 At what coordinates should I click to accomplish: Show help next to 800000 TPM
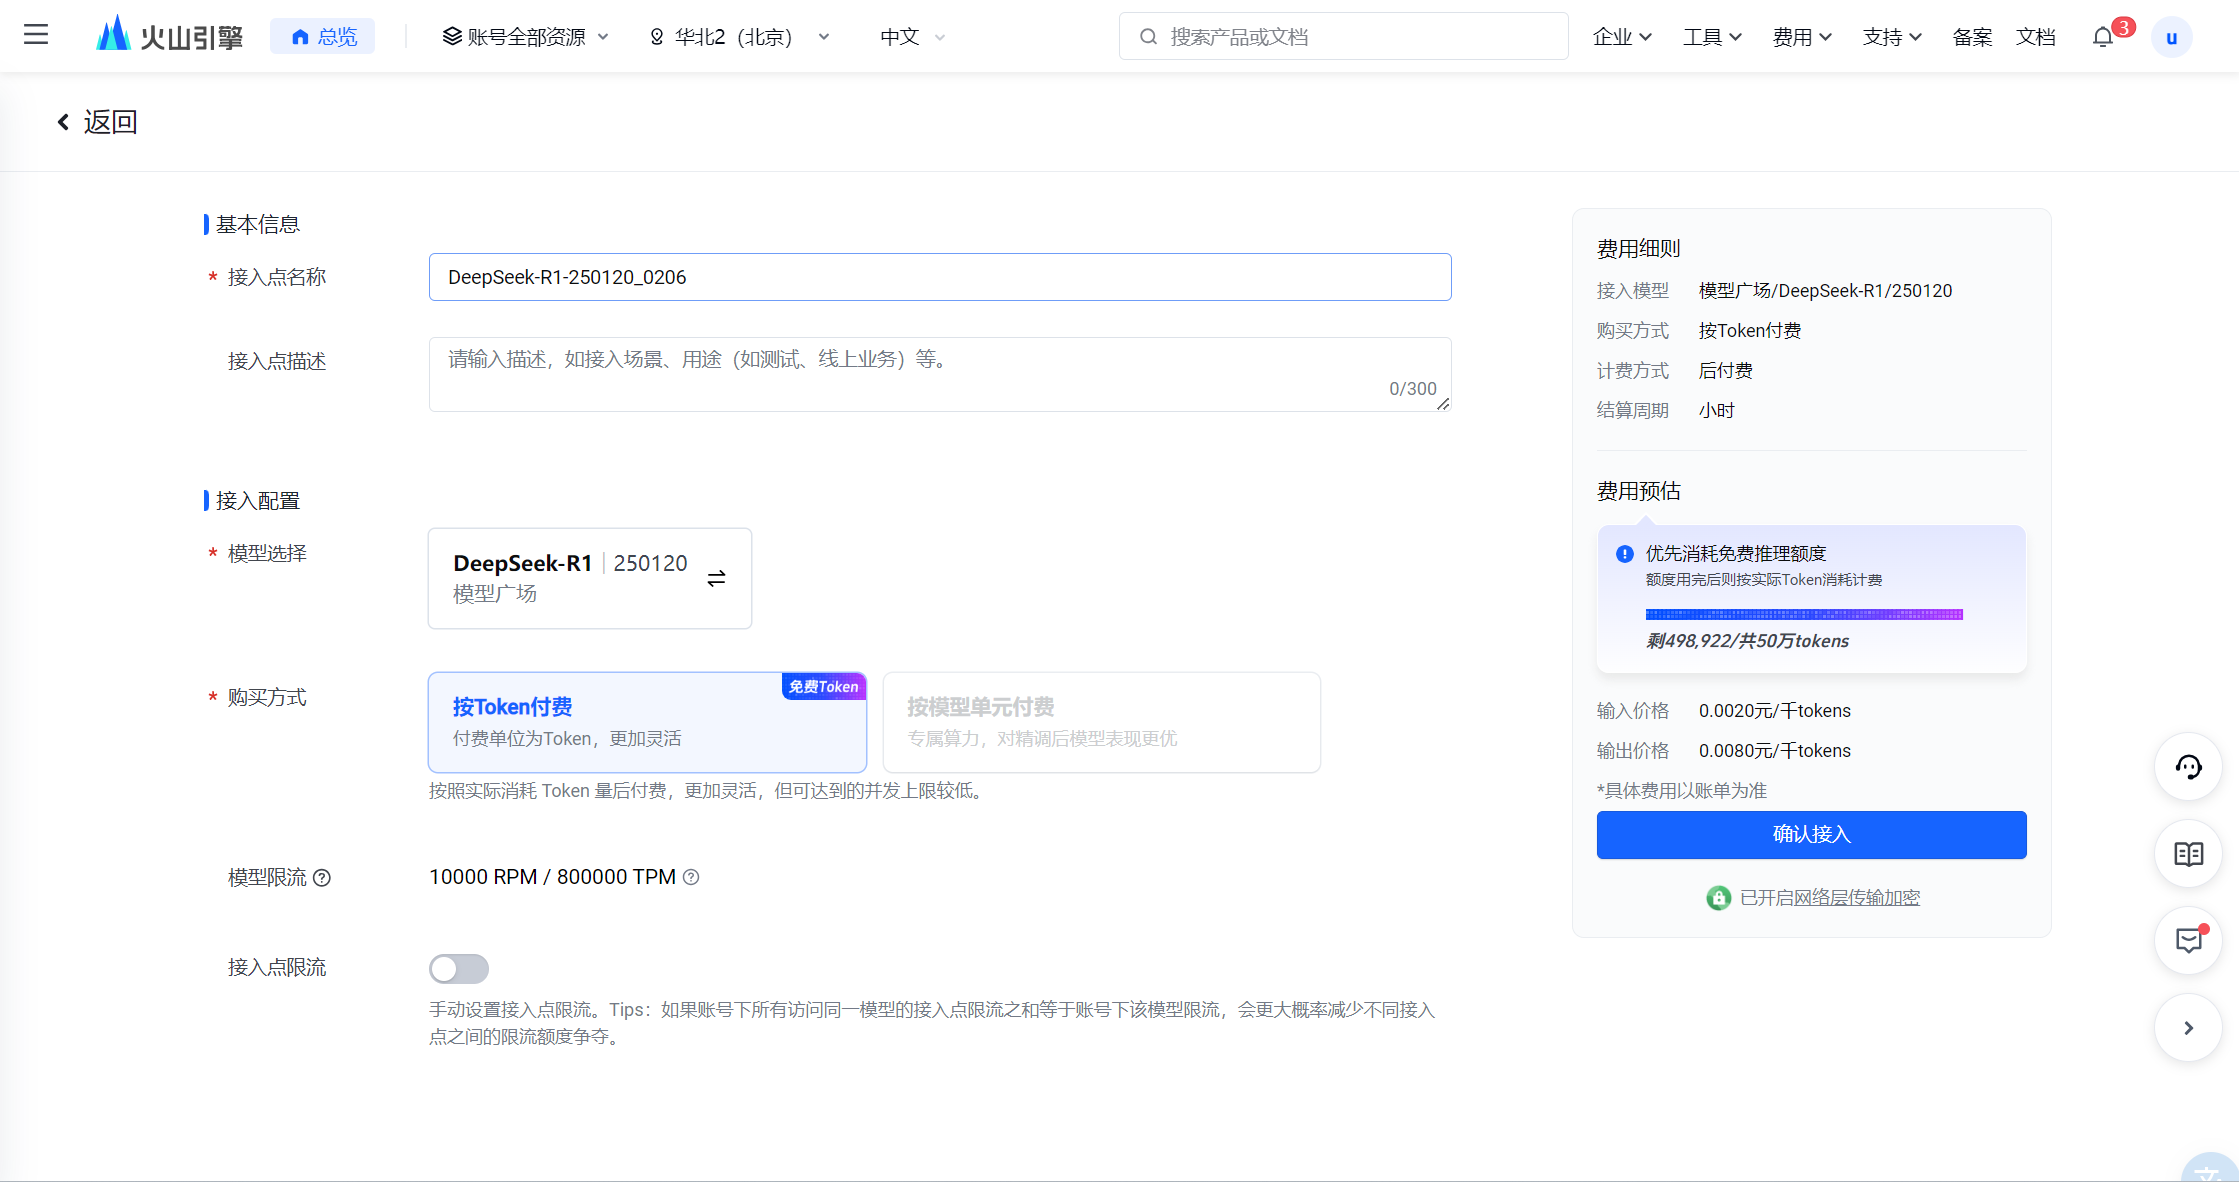(691, 877)
